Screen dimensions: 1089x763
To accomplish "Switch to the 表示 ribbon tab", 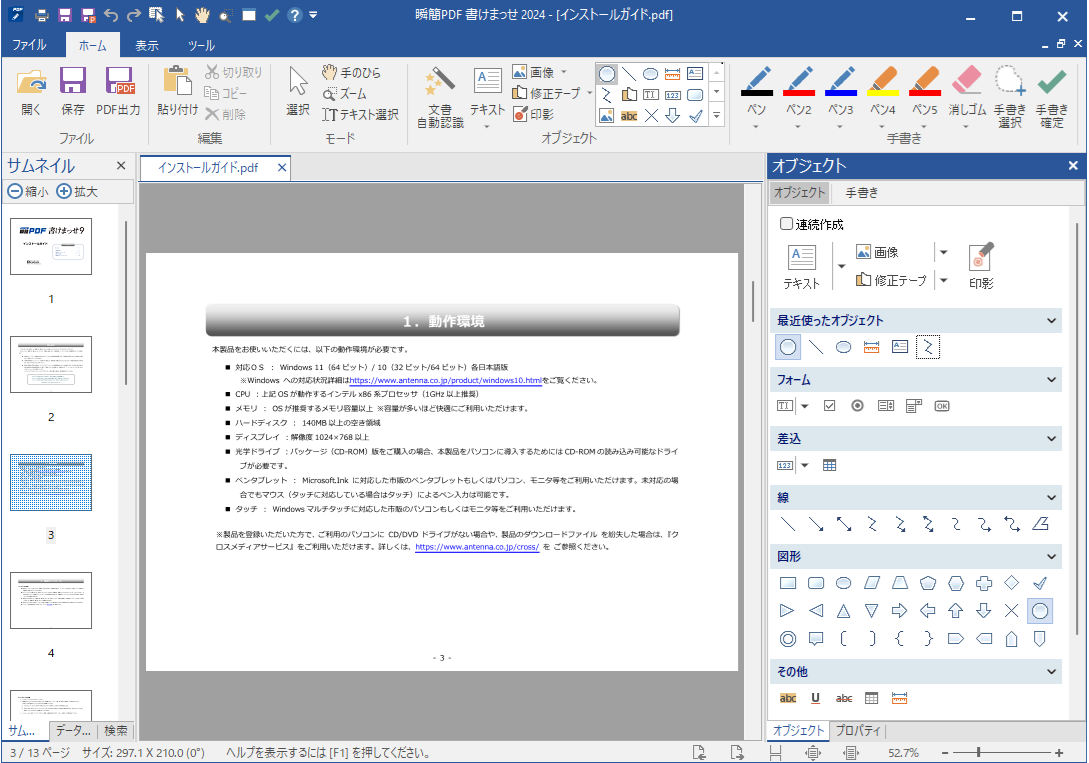I will click(146, 44).
